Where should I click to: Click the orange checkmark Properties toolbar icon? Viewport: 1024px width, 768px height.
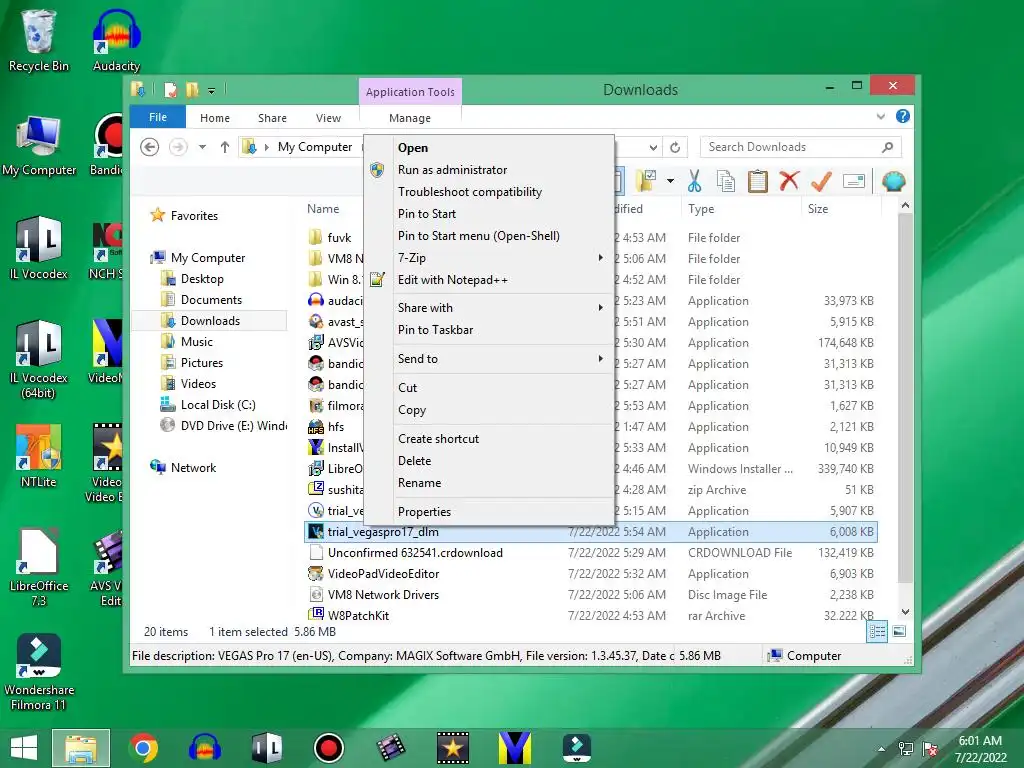click(821, 181)
